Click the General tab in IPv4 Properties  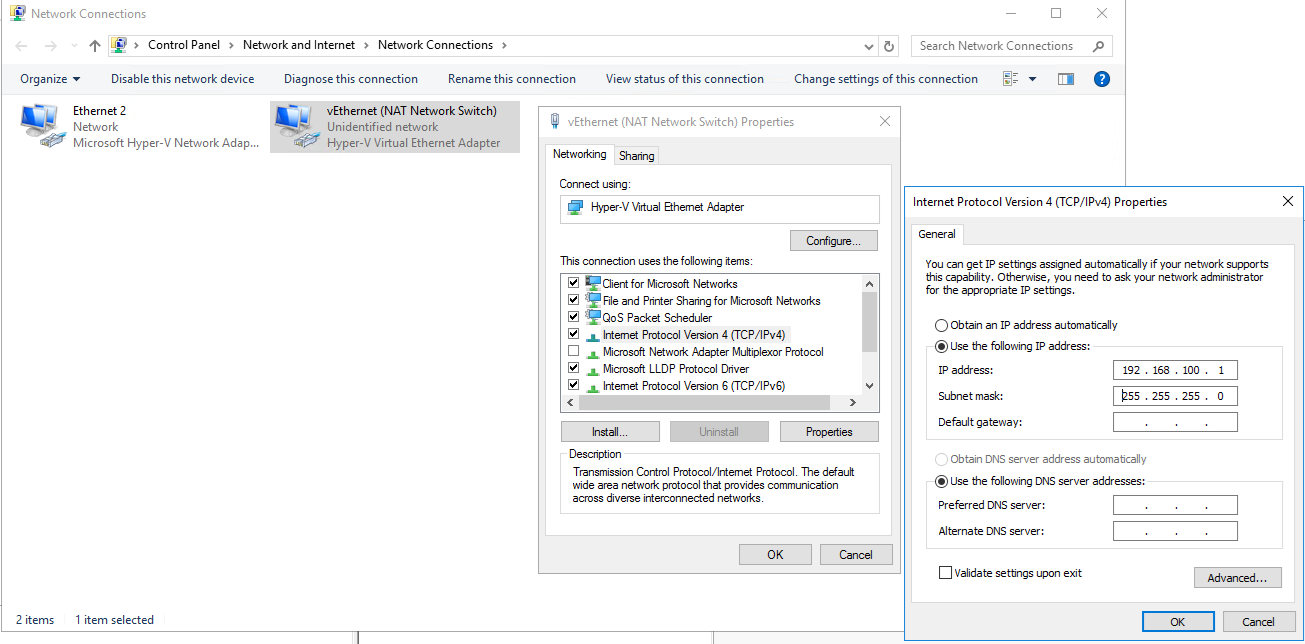pyautogui.click(x=937, y=234)
